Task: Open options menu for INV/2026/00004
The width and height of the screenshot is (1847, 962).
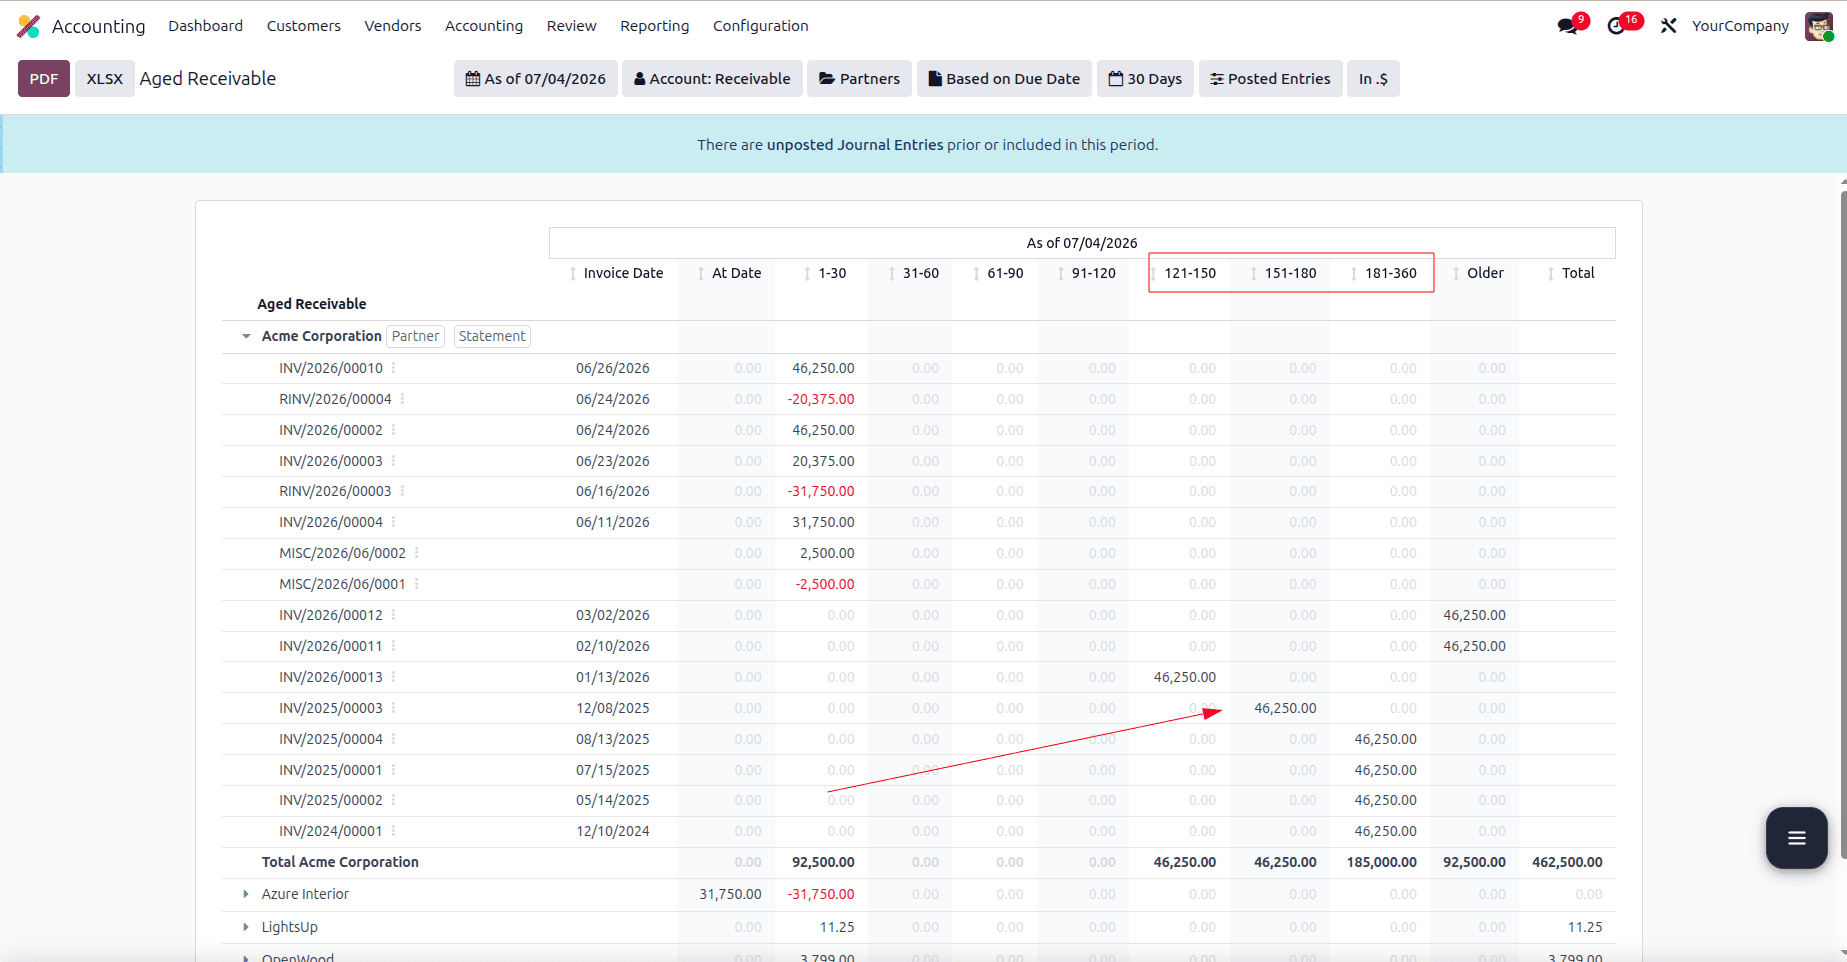Action: click(x=393, y=522)
